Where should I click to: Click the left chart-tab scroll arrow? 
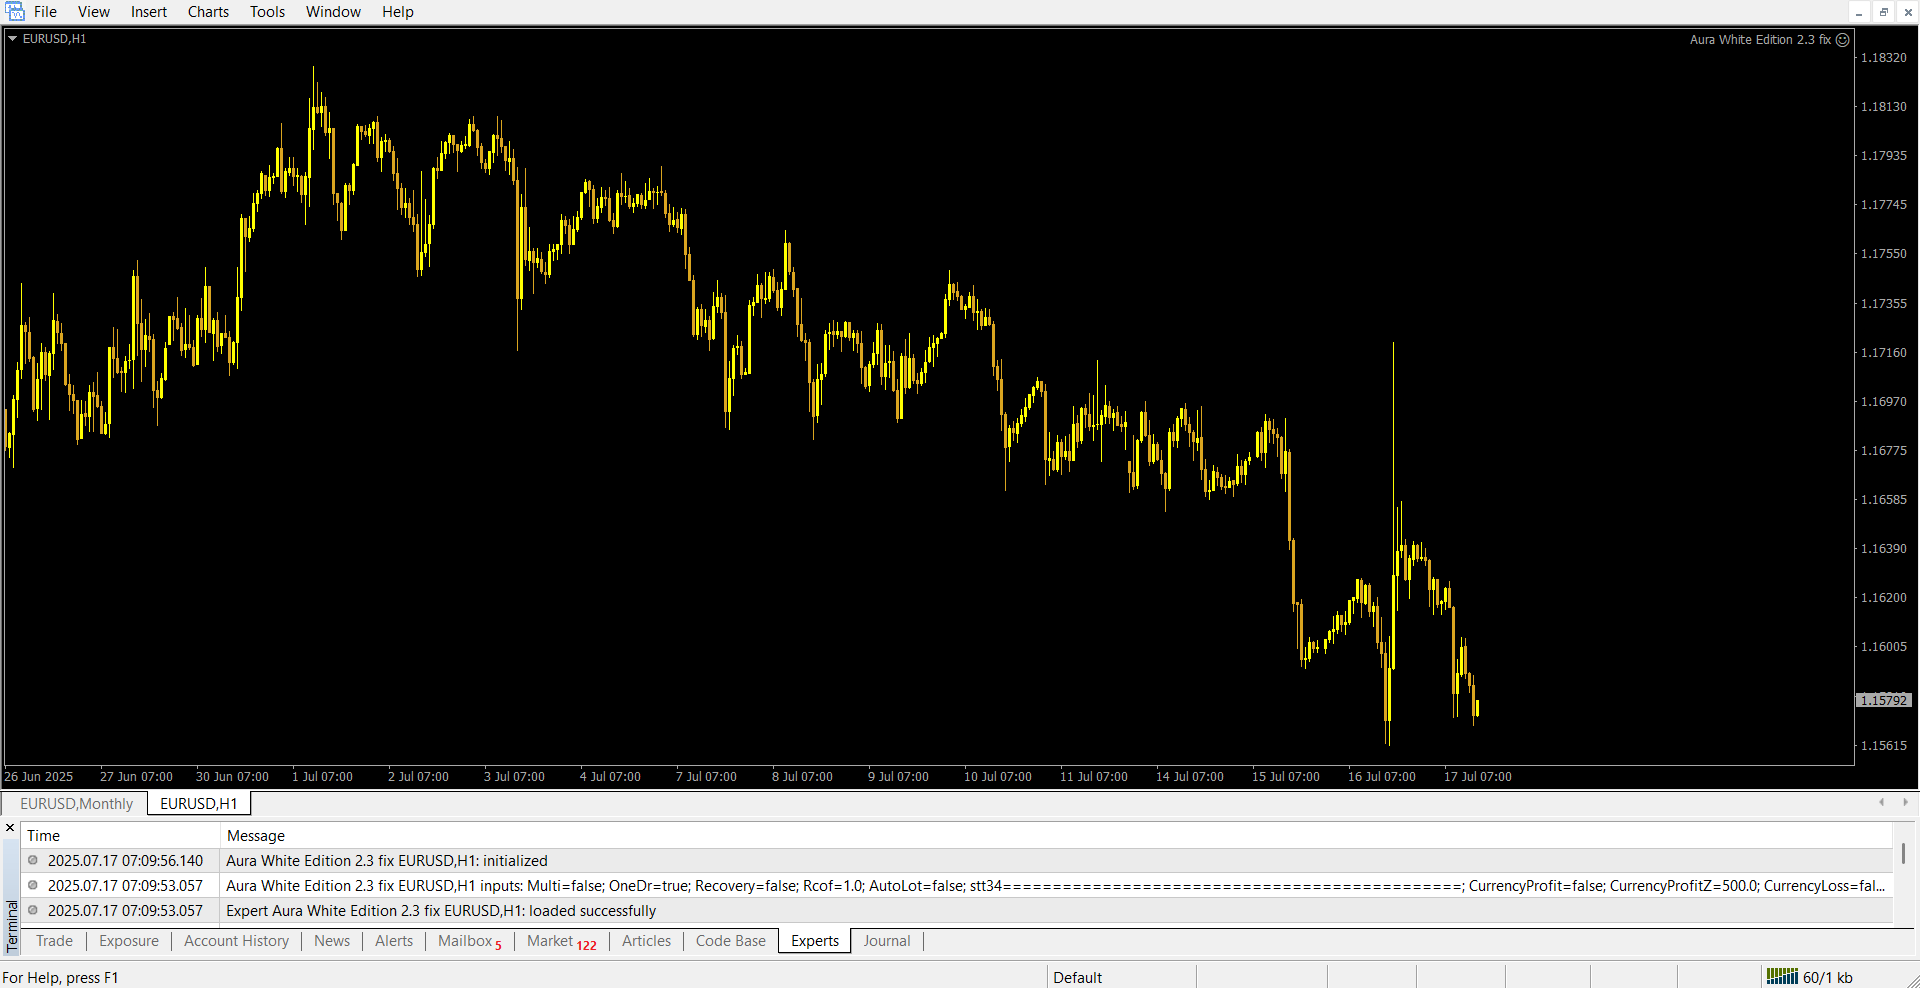[x=1881, y=802]
